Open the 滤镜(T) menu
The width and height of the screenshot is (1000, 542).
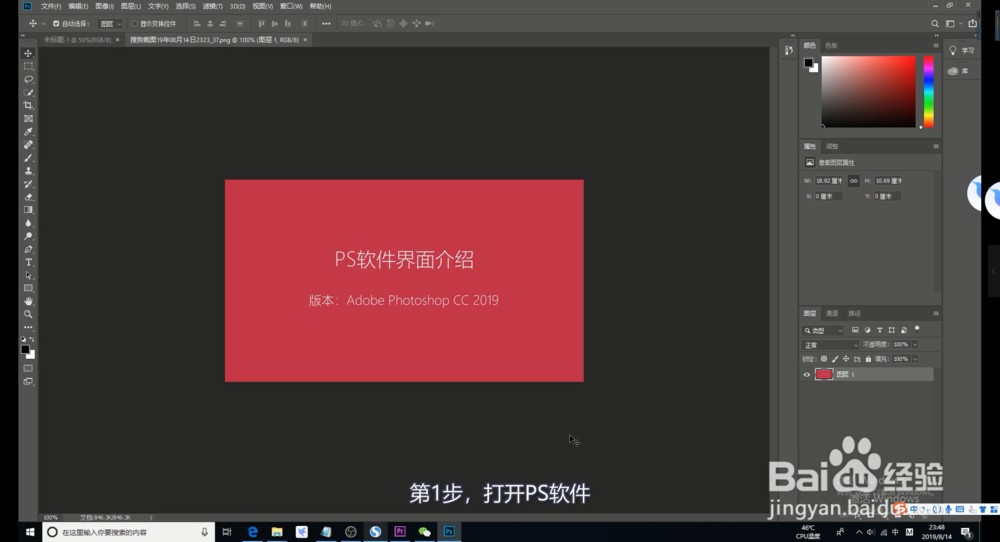click(213, 6)
